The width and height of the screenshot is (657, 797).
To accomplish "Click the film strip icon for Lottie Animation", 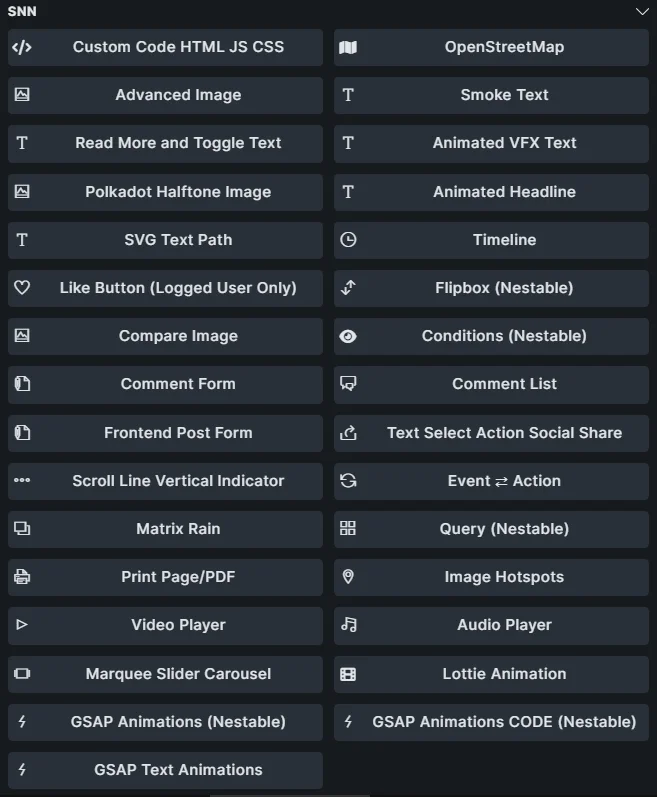I will coord(348,674).
